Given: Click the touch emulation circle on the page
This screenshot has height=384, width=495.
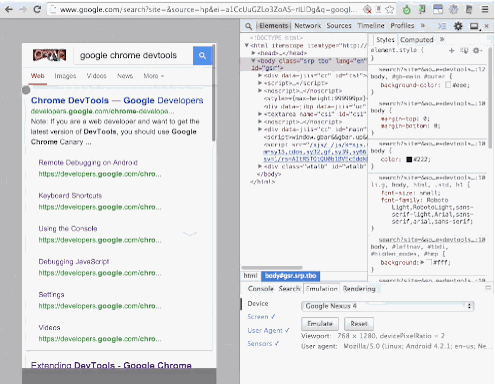Looking at the screenshot, I should point(26,90).
